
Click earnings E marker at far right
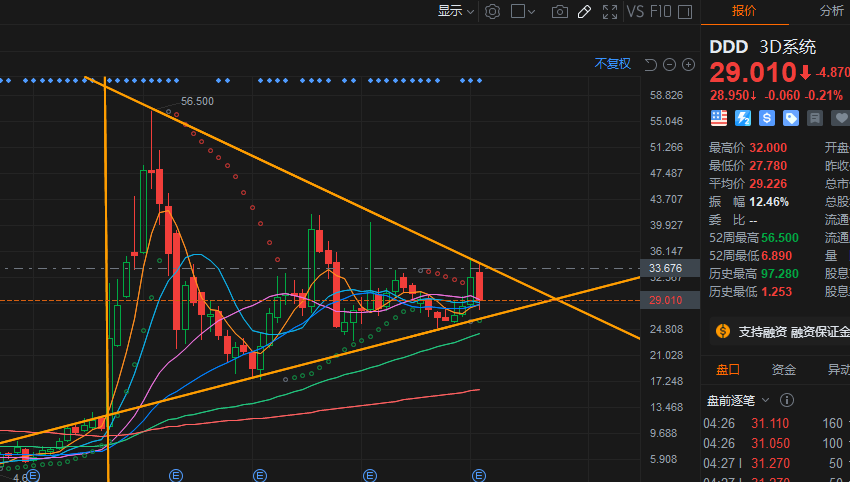pyautogui.click(x=479, y=475)
